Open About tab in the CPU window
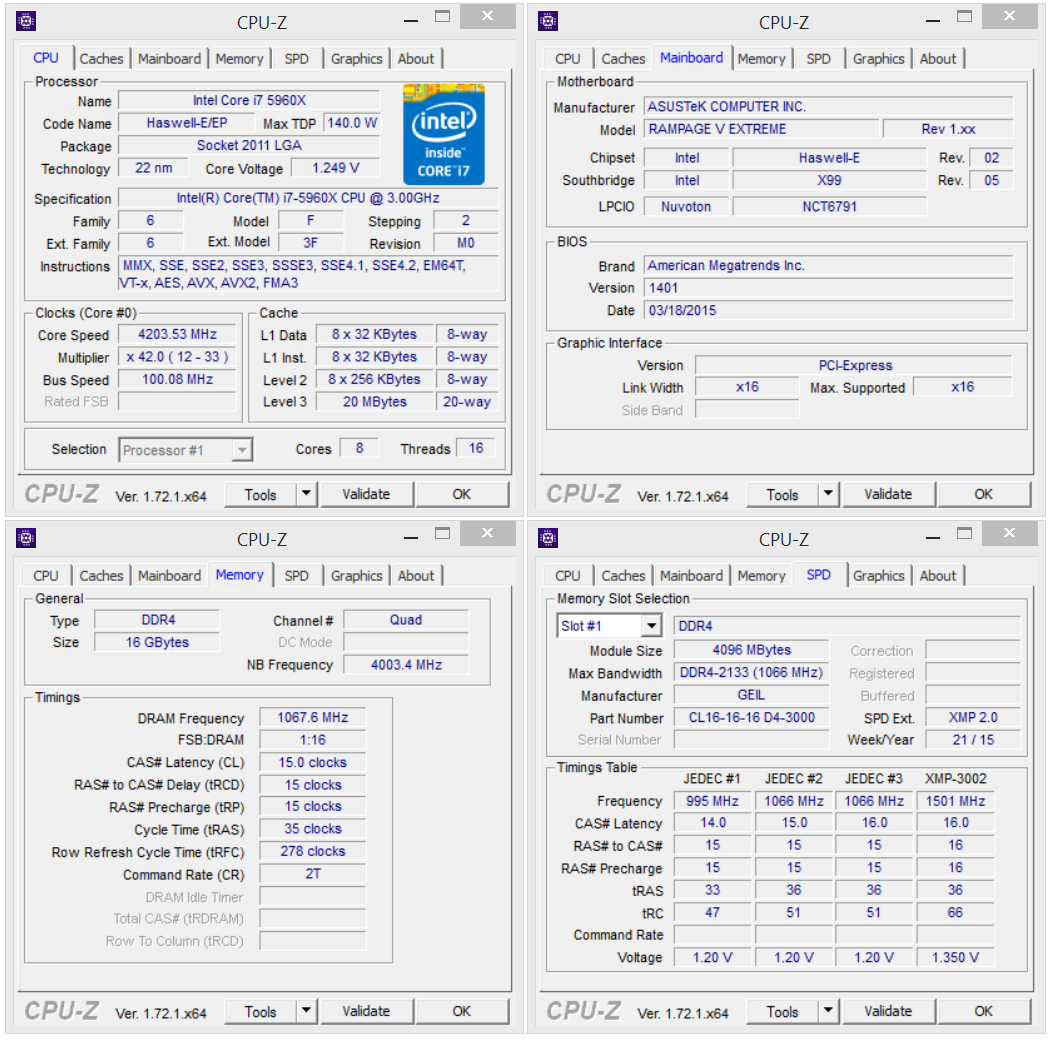This screenshot has height=1041, width=1050. [x=416, y=59]
